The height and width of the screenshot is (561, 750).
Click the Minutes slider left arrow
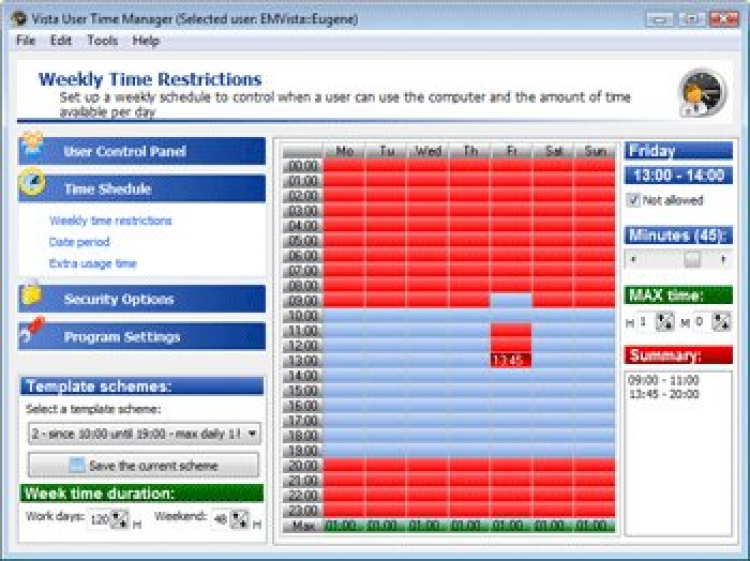(x=633, y=260)
